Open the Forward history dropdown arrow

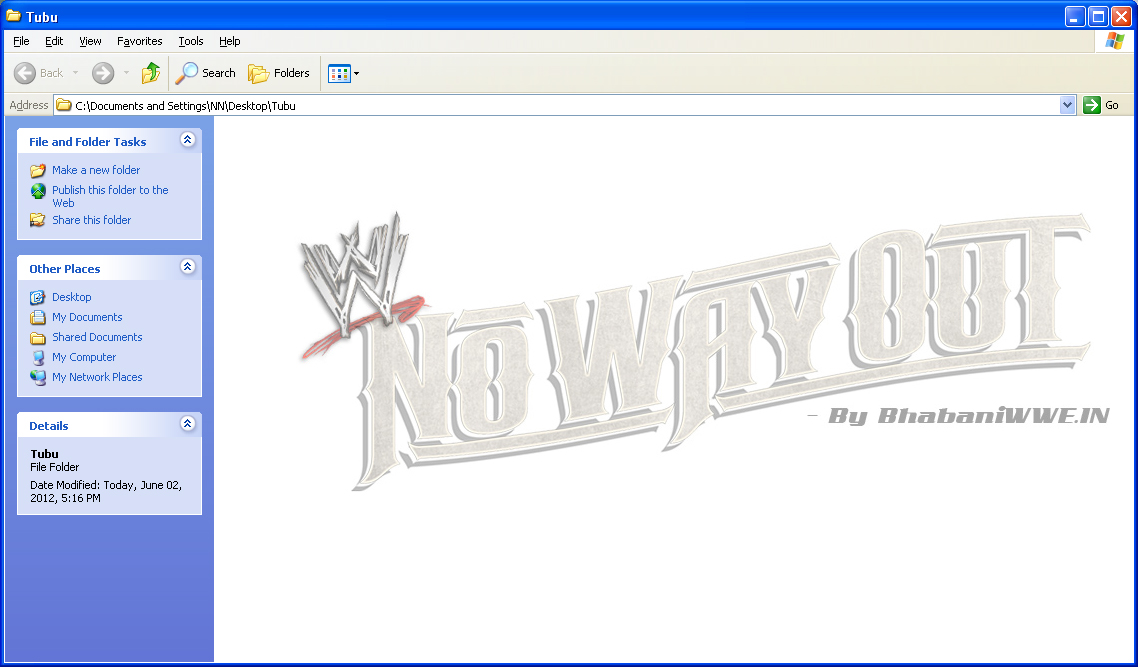[x=126, y=73]
